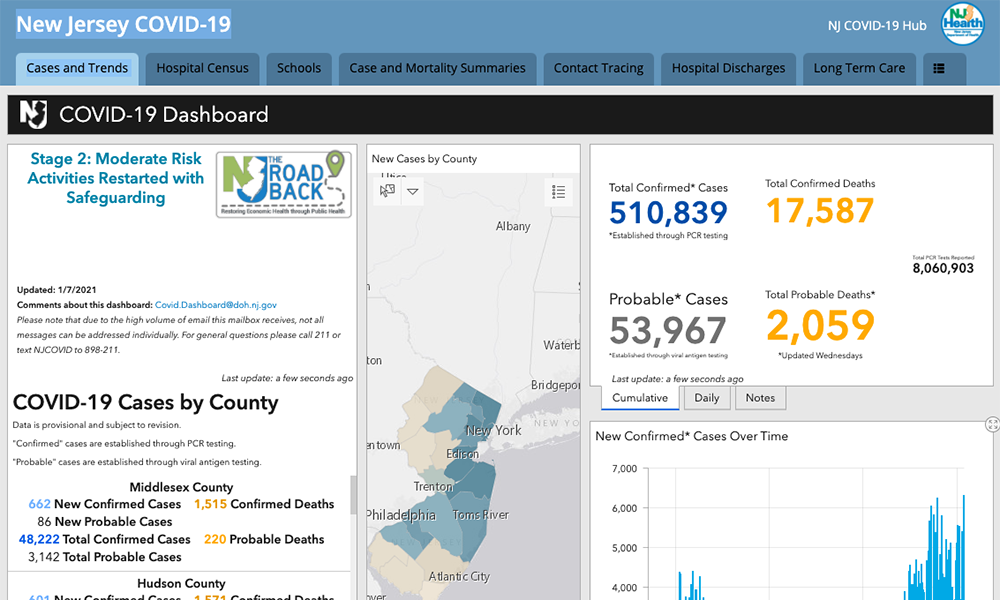Click the 7,000 axis label on chart
Screen dimensions: 1000x600
(624, 469)
